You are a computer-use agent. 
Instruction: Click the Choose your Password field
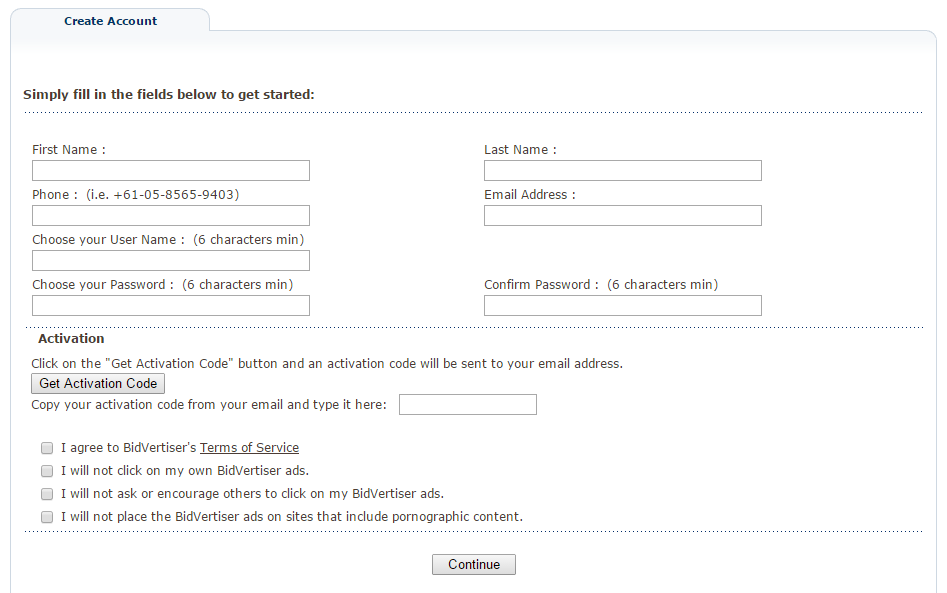[x=171, y=306]
